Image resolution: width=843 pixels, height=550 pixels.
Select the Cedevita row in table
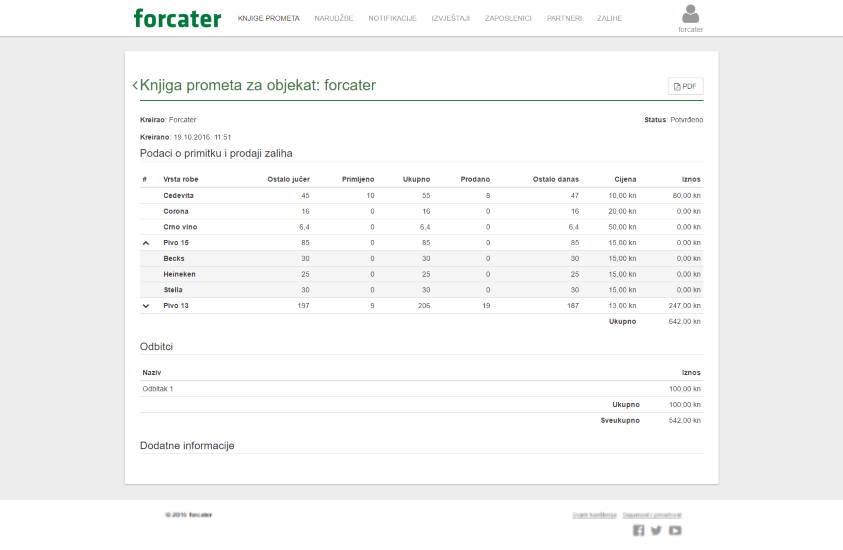pyautogui.click(x=180, y=196)
